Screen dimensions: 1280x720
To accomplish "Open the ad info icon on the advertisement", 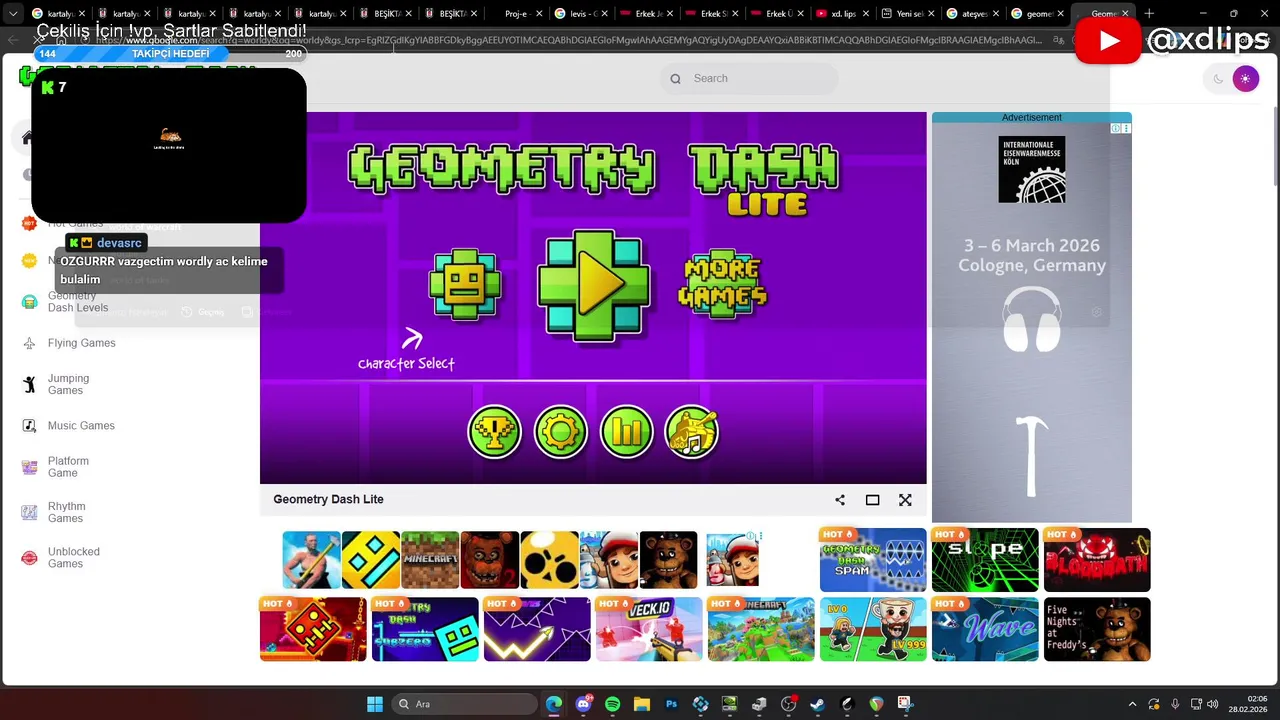I will point(1117,129).
